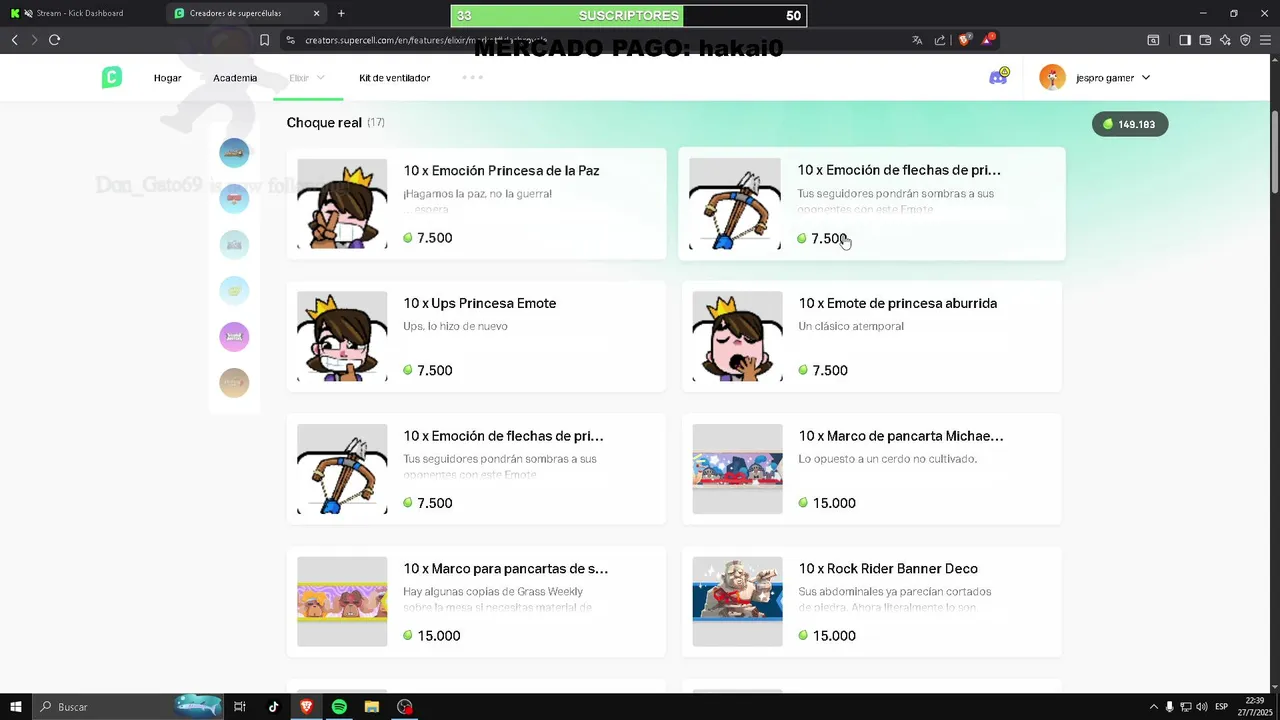Open Task View in the taskbar
This screenshot has width=1280, height=720.
click(240, 707)
